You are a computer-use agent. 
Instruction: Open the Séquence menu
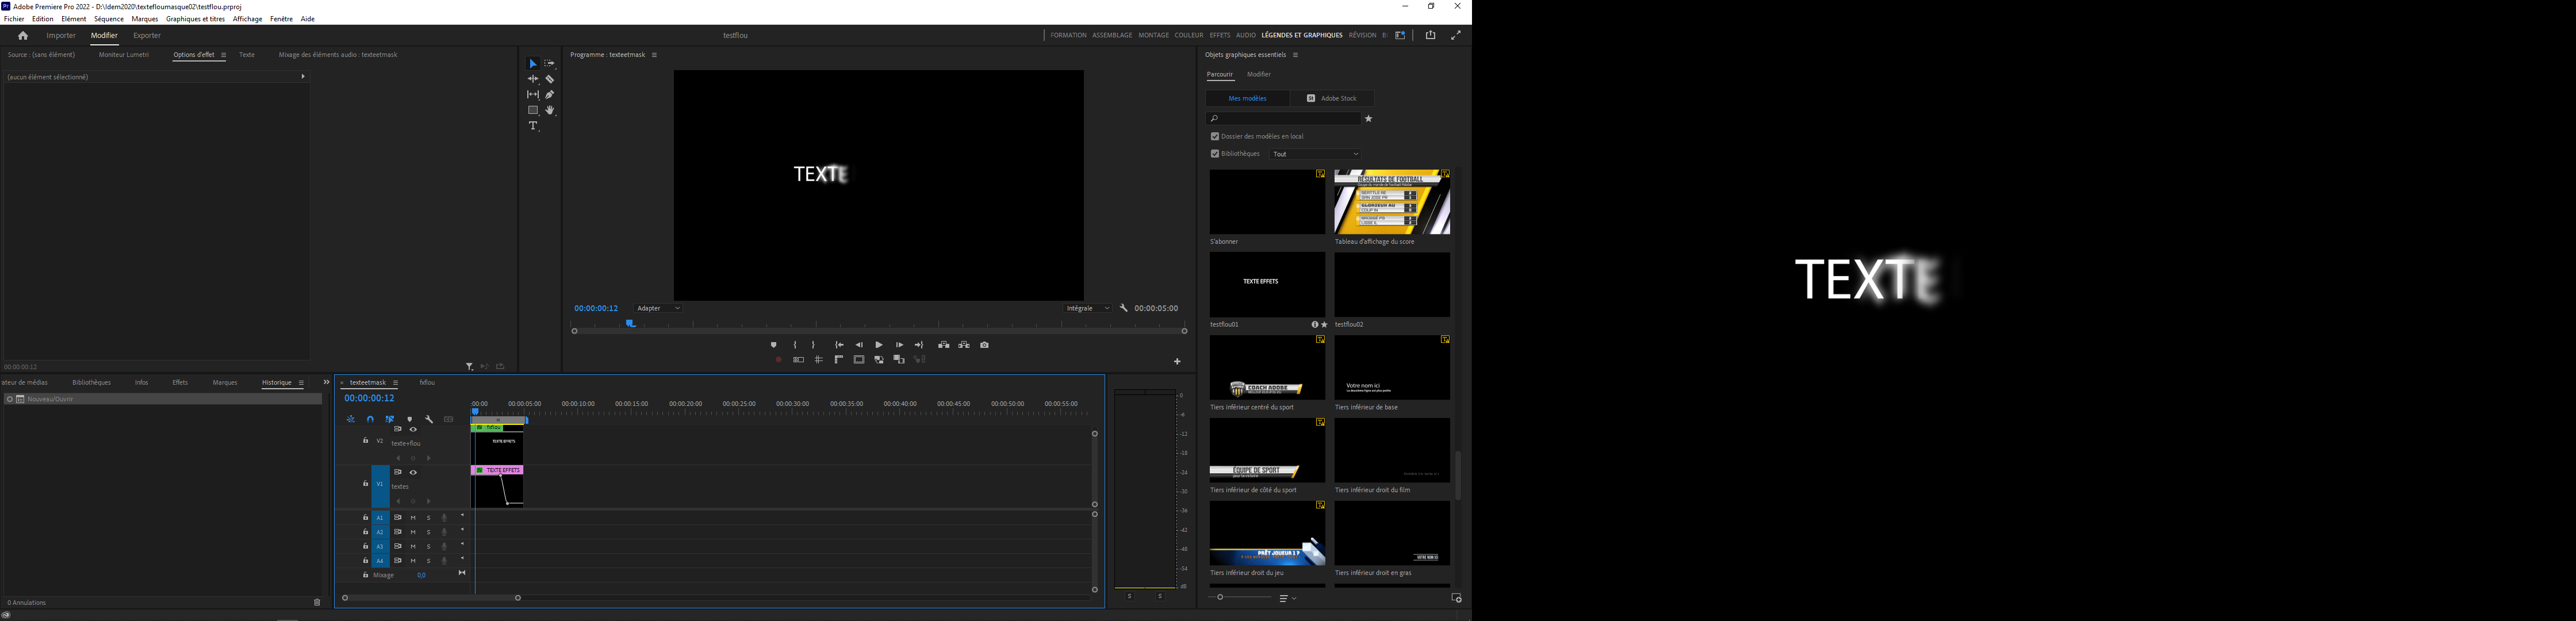coord(108,19)
